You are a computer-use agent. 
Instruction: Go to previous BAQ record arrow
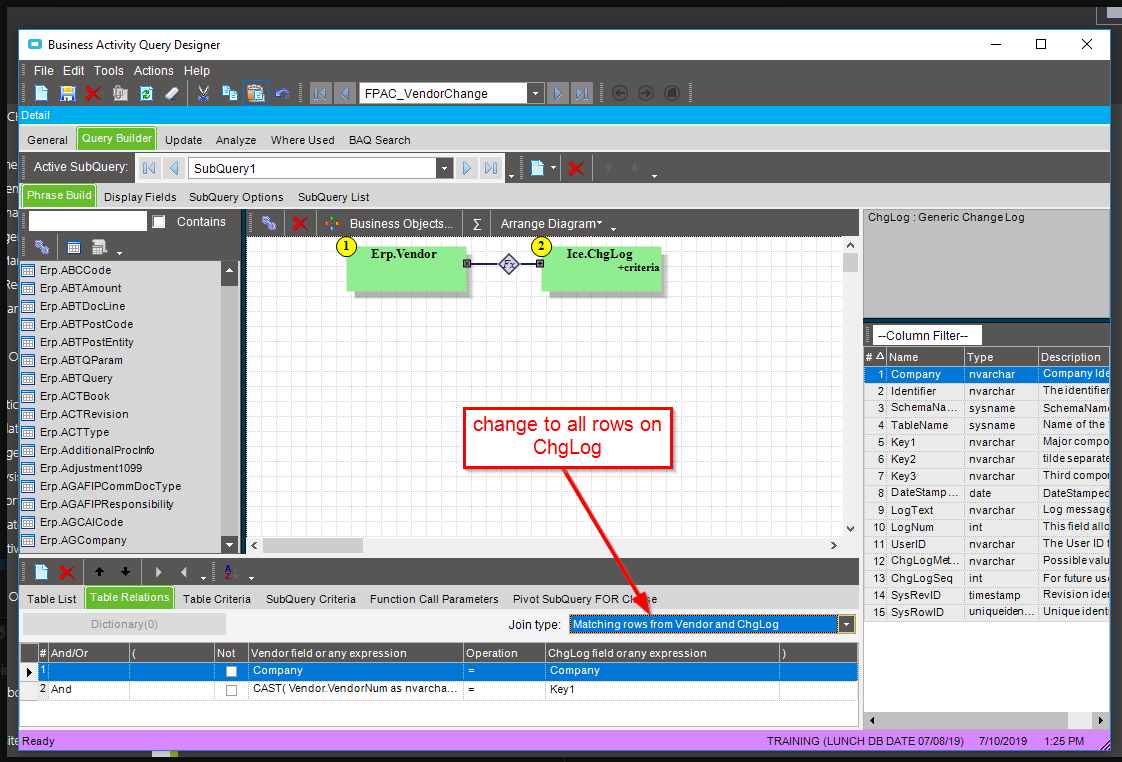click(x=345, y=93)
